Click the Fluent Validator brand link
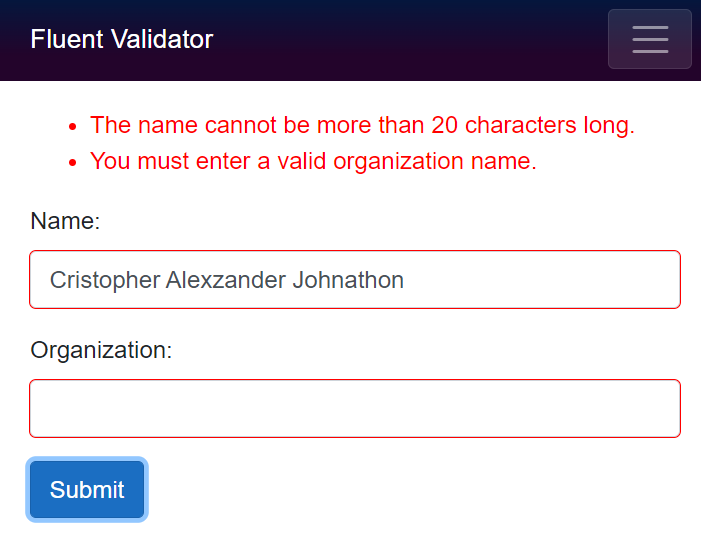701x537 pixels. point(121,39)
